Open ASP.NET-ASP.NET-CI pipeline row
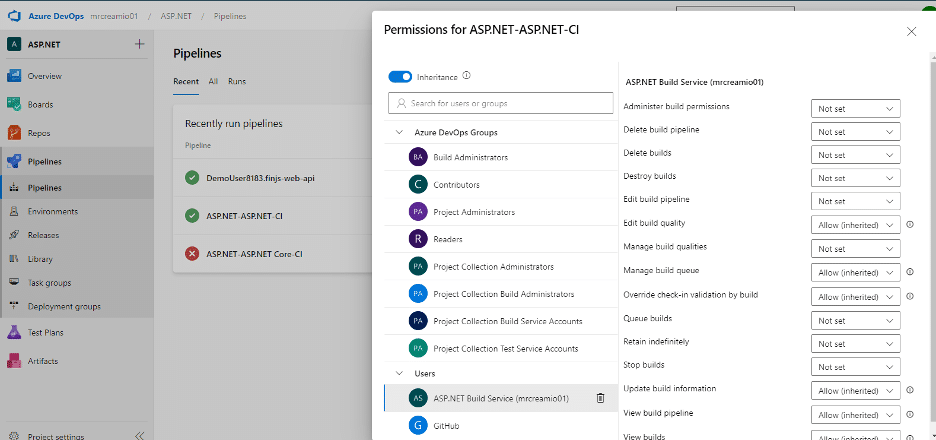 pos(272,216)
